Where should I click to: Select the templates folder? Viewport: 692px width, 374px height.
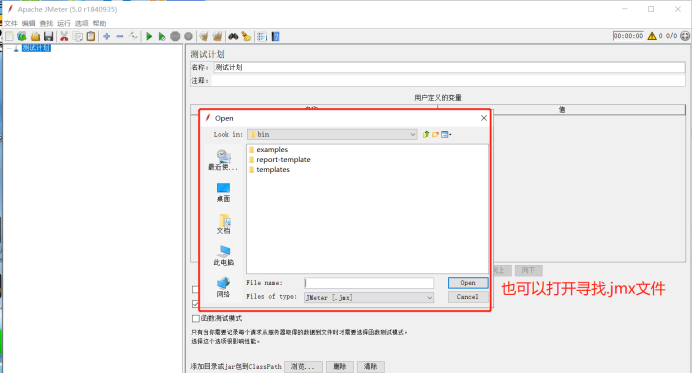[x=269, y=170]
